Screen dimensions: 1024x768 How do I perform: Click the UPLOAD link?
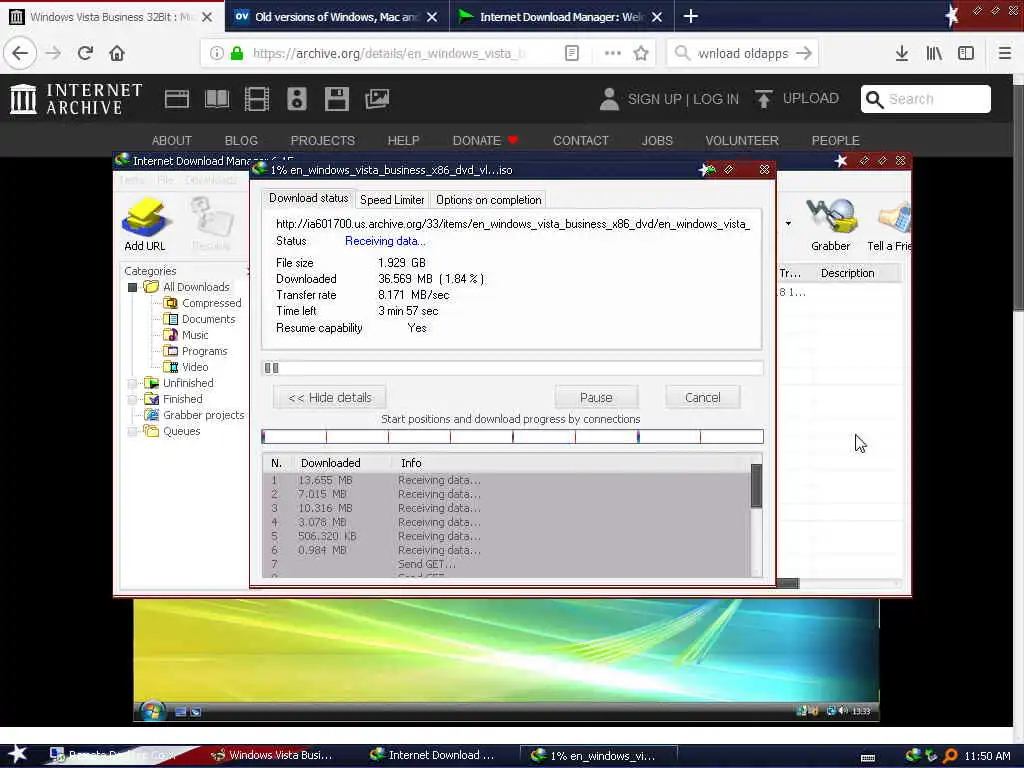(x=810, y=99)
